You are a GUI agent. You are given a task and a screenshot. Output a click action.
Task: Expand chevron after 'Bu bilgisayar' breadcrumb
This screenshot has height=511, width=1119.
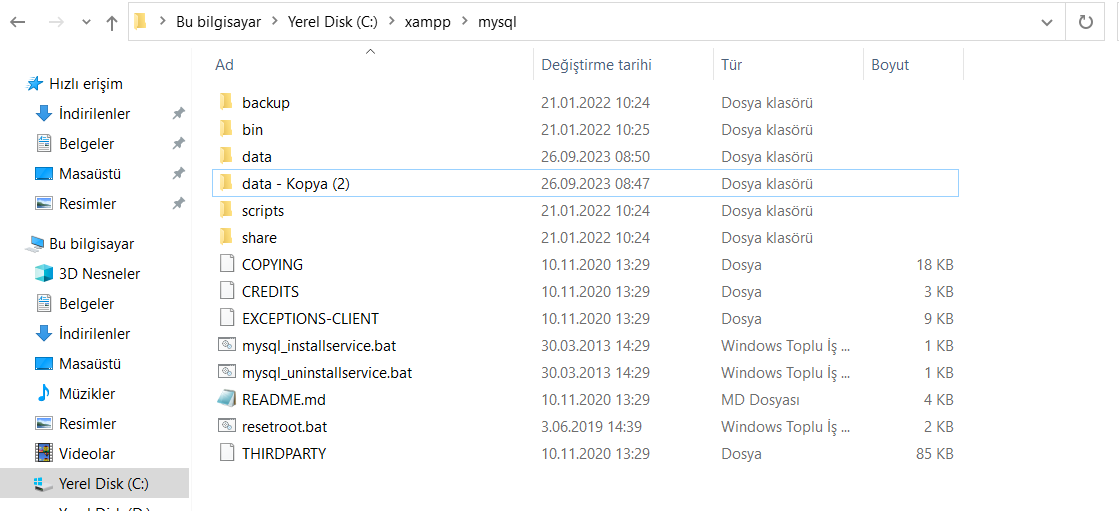tap(274, 22)
